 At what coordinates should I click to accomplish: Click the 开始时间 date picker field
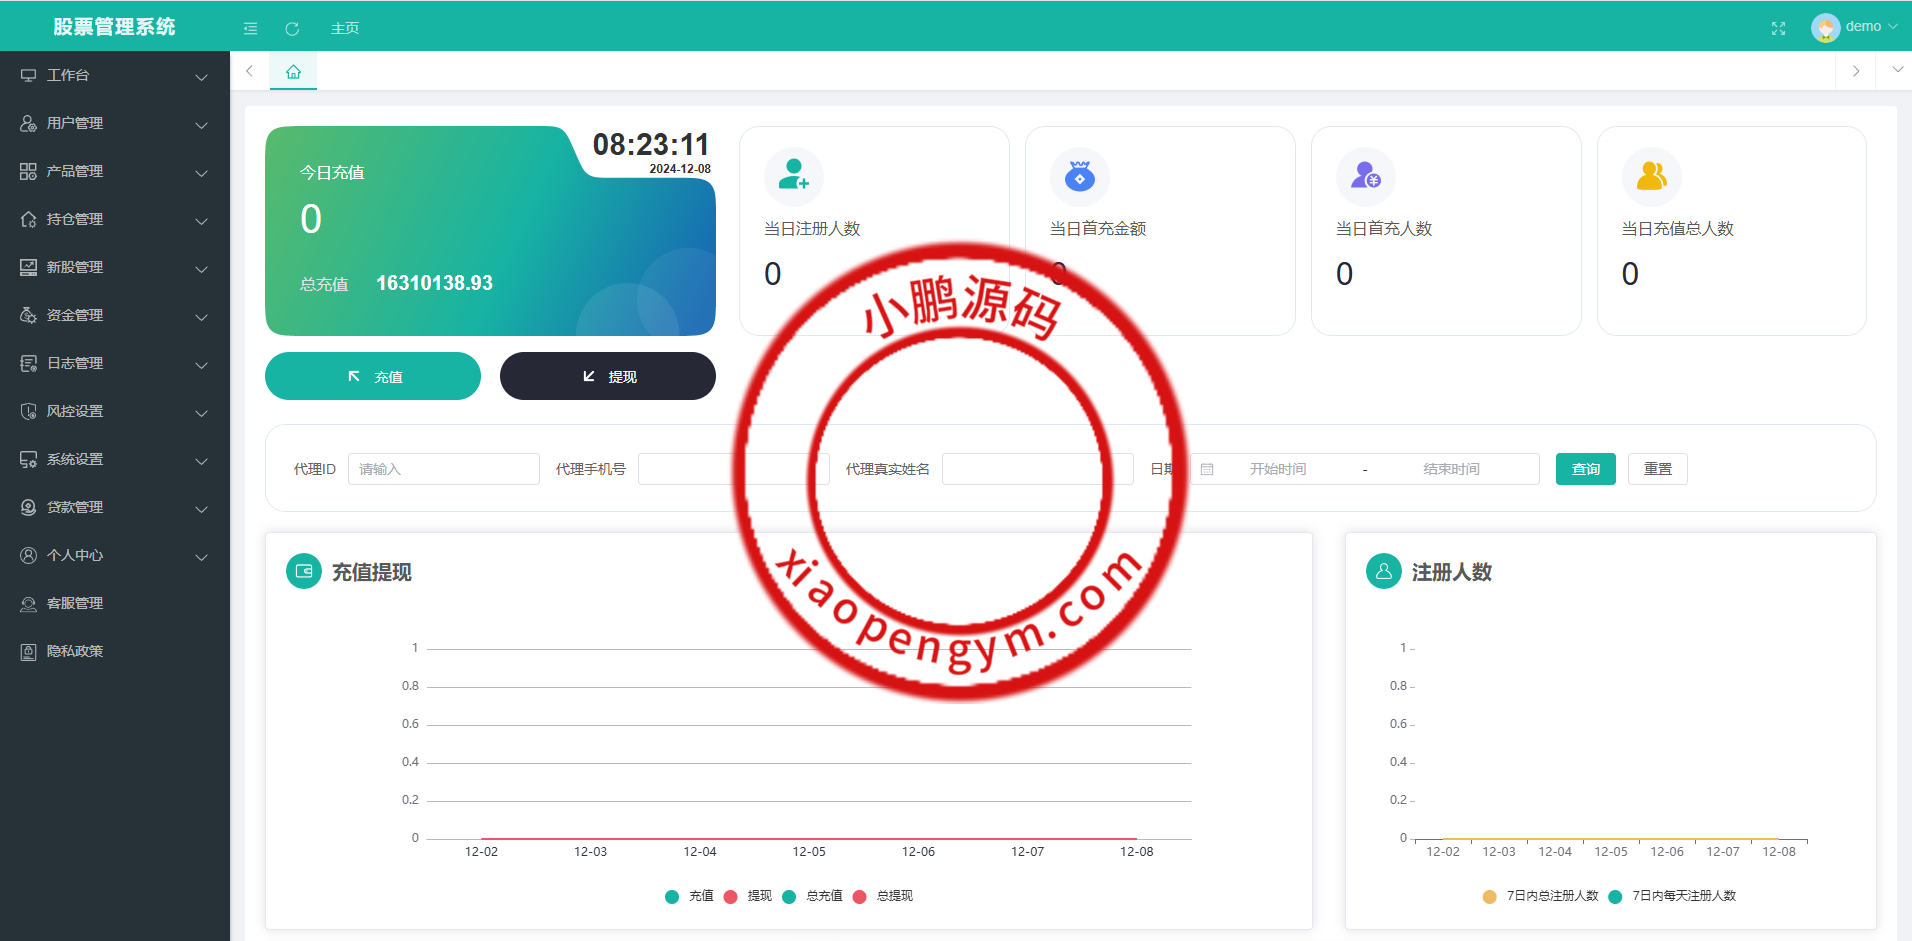pyautogui.click(x=1277, y=469)
